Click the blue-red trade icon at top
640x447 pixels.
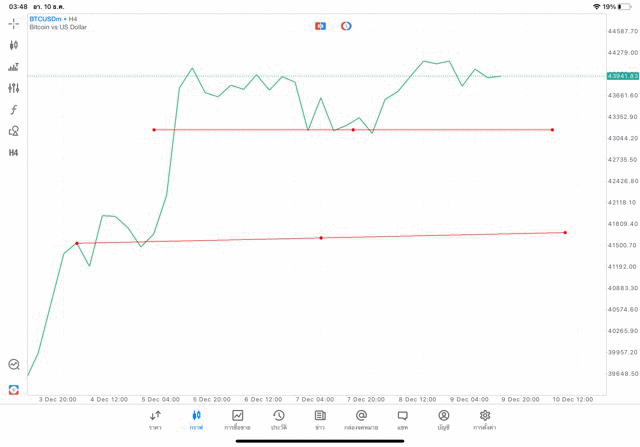(320, 26)
